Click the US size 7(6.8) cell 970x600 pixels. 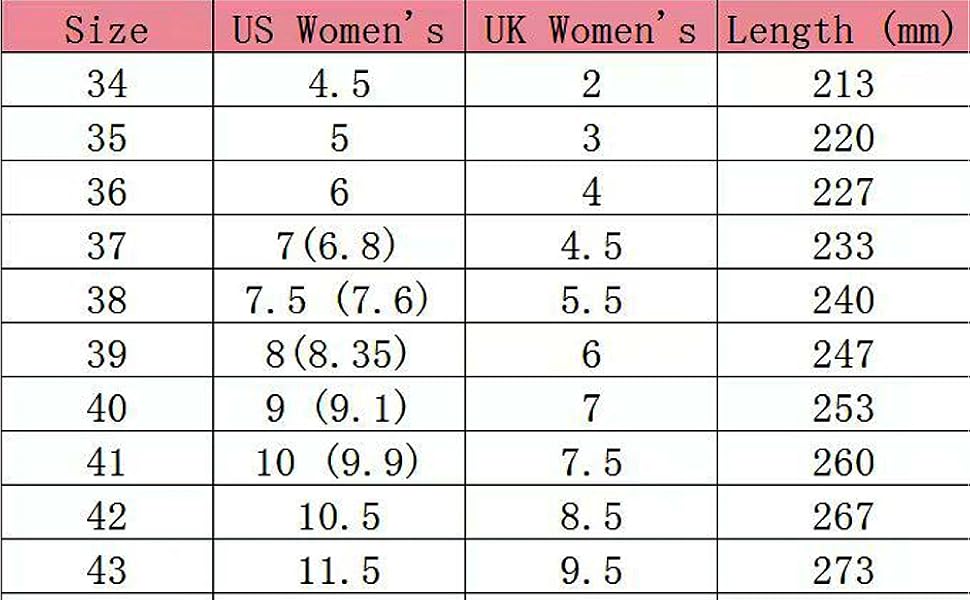(339, 242)
